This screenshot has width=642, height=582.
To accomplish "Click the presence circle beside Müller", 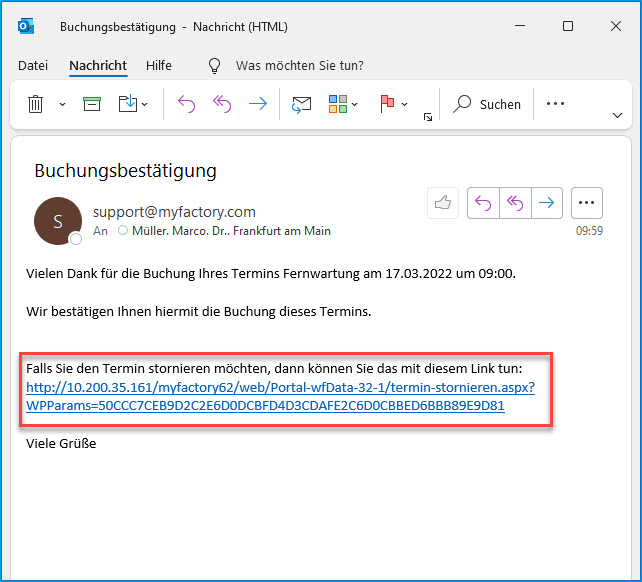I will [x=123, y=230].
